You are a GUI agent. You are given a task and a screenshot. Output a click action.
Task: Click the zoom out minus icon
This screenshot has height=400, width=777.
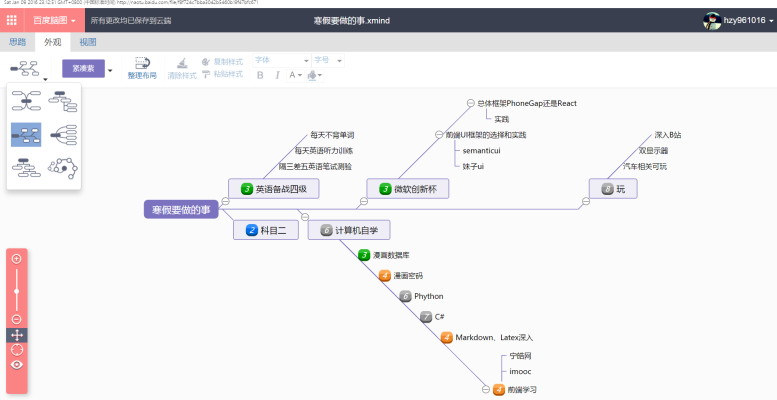point(17,319)
